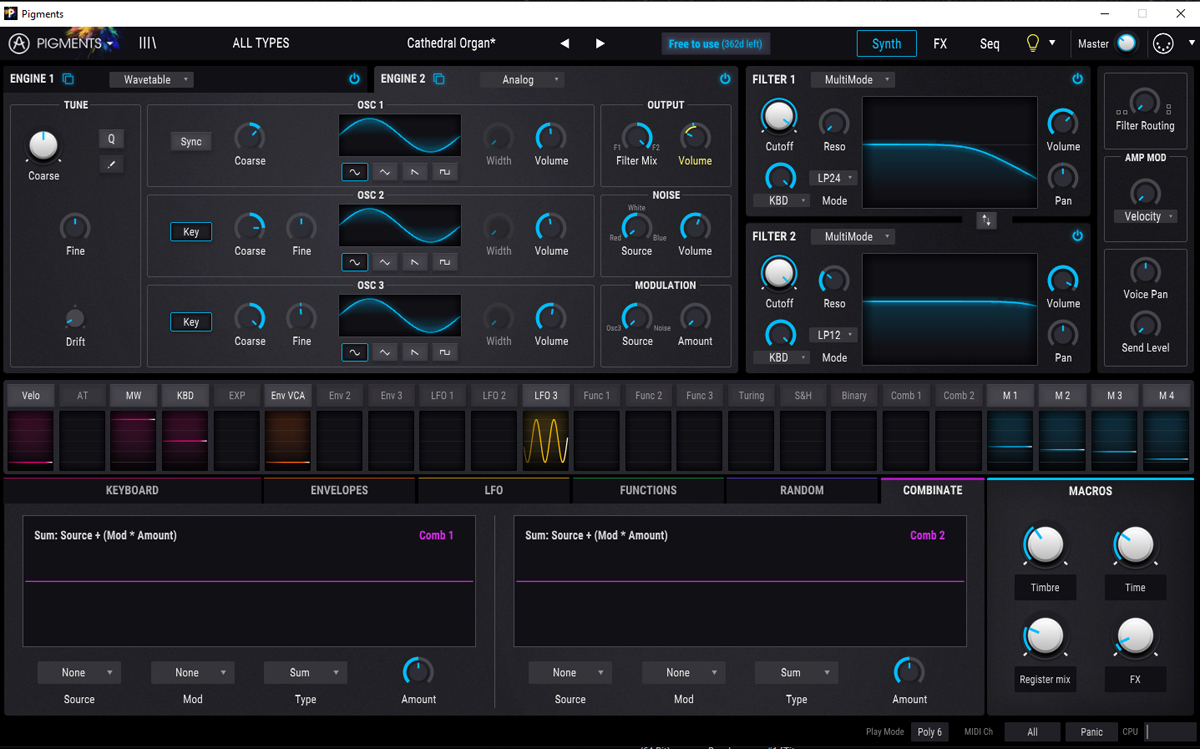Screen dimensions: 1200x749
Task: Open Filter 1 MultiMode type dropdown
Action: pyautogui.click(x=853, y=80)
